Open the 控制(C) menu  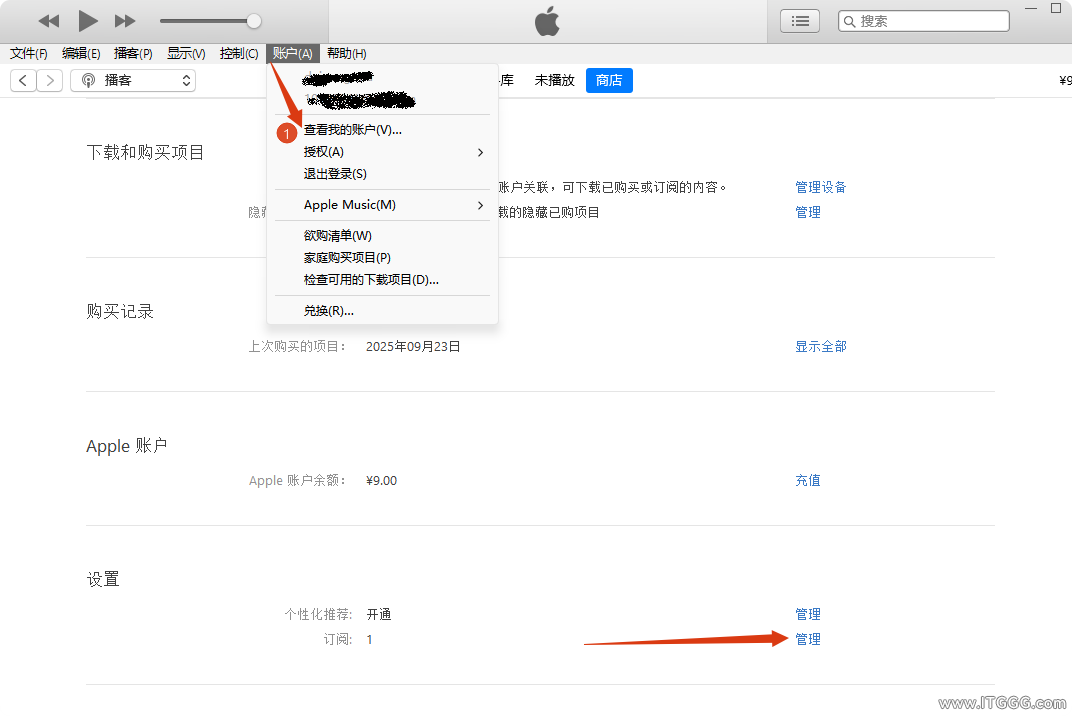(x=239, y=53)
